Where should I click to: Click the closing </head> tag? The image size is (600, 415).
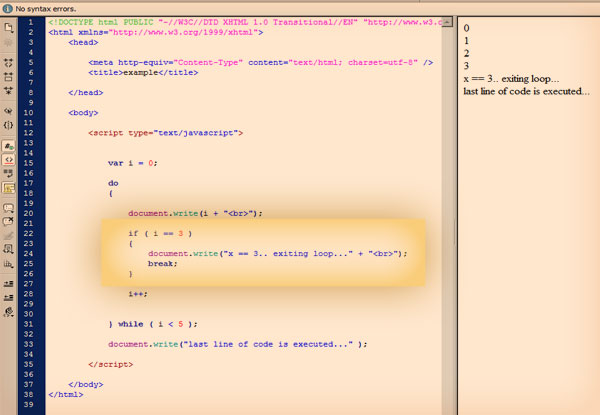86,93
